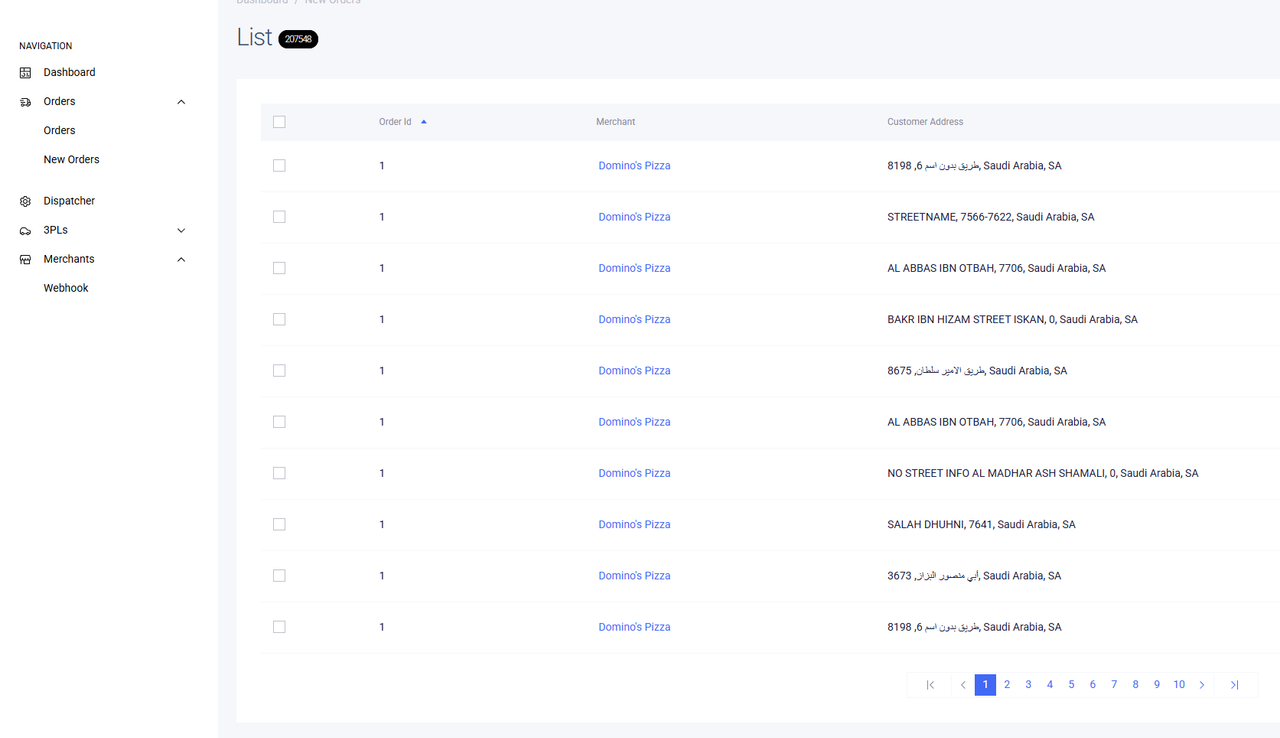Open Domino's Pizza link in STREETNAME row

634,217
